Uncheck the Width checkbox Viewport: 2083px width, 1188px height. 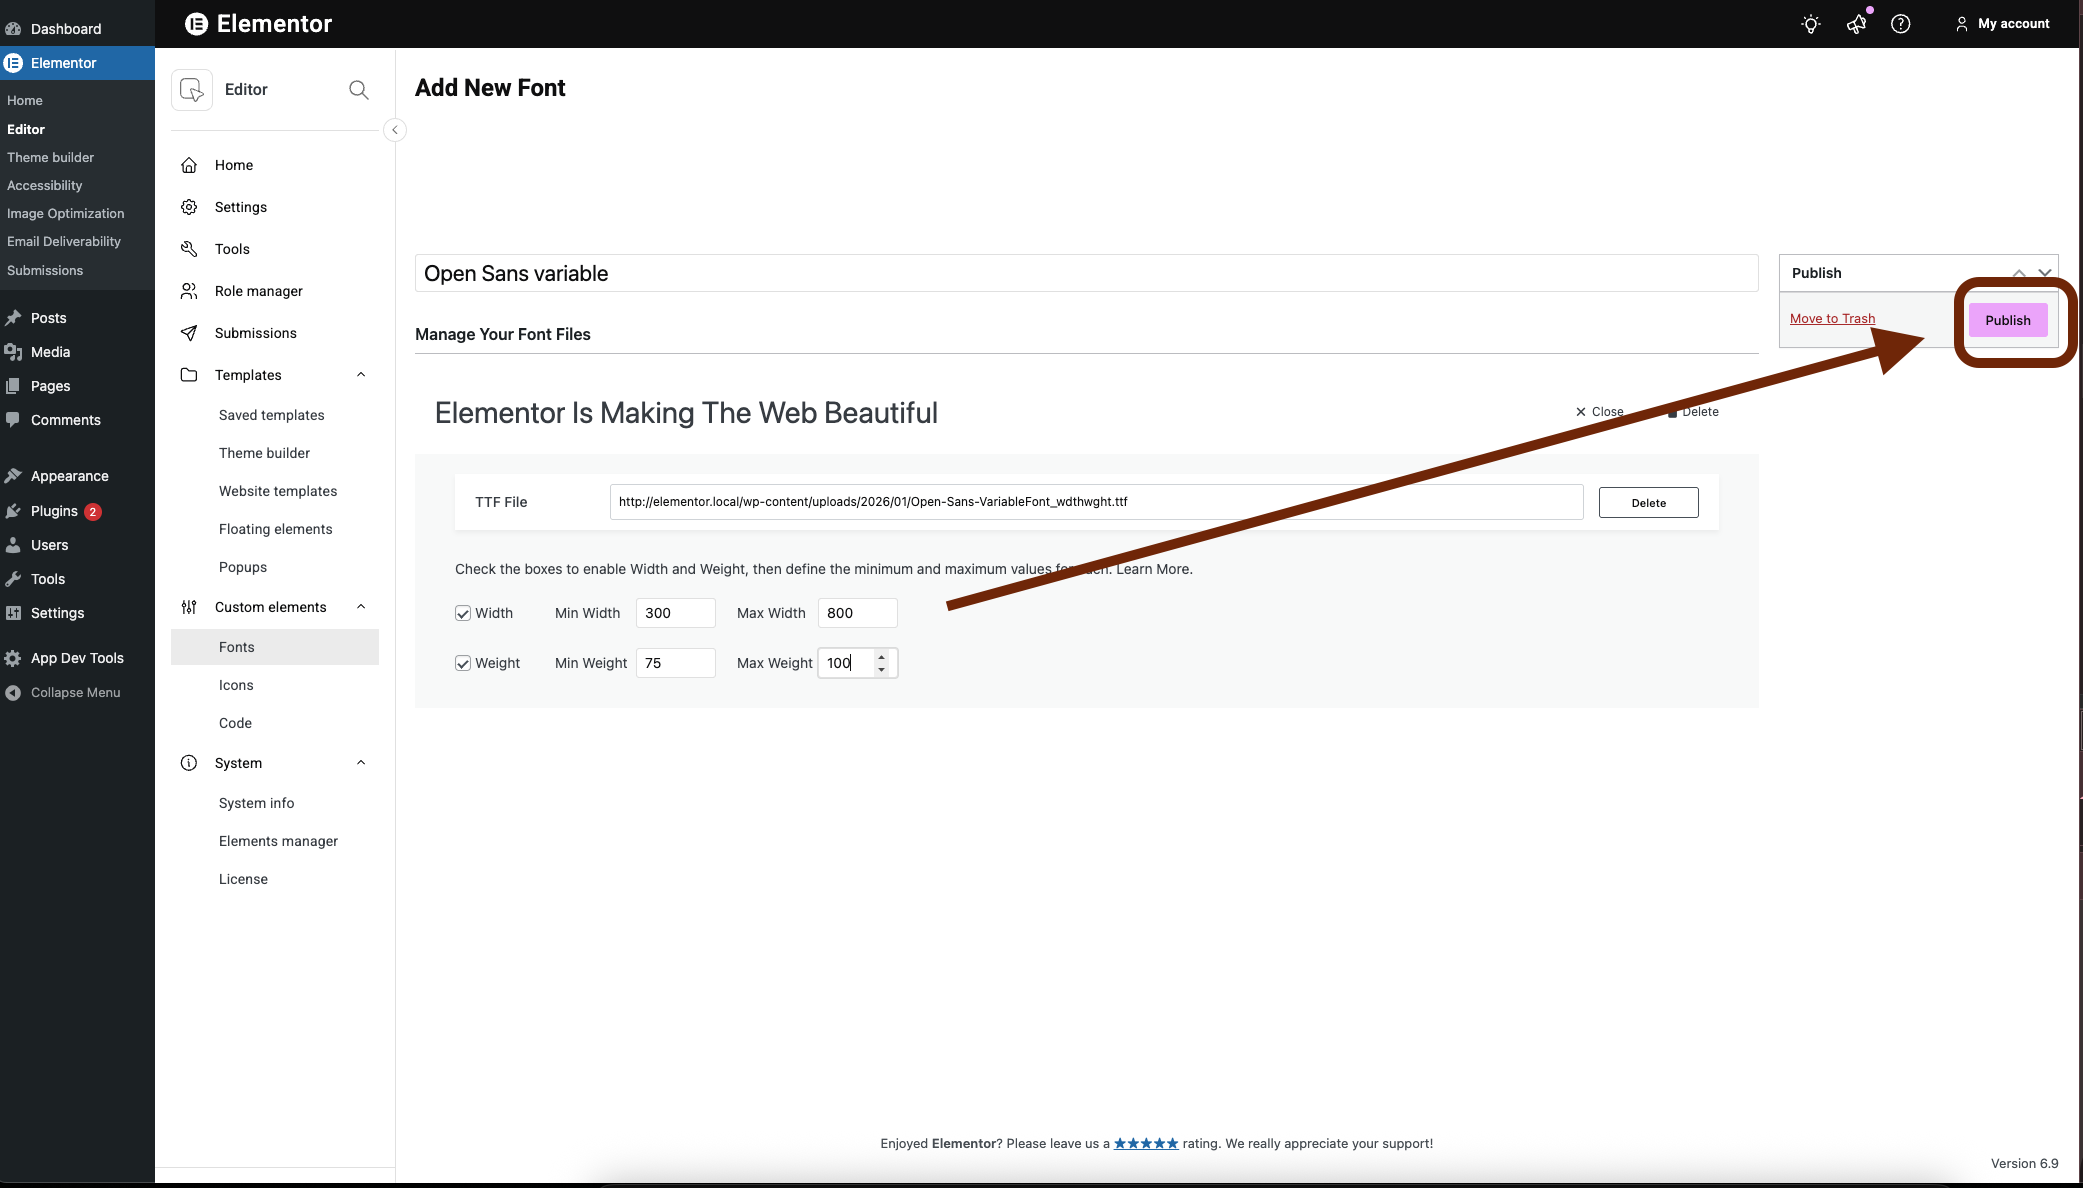[463, 613]
